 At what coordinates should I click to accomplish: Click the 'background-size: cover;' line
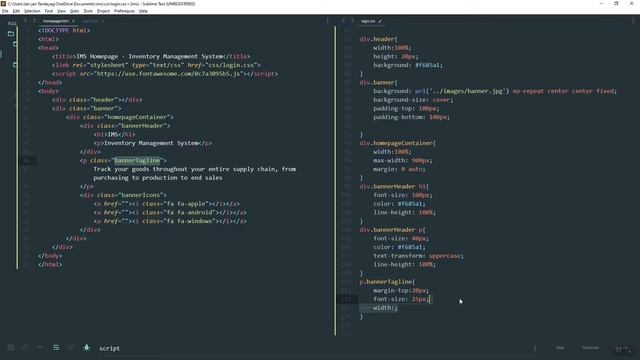click(x=413, y=100)
